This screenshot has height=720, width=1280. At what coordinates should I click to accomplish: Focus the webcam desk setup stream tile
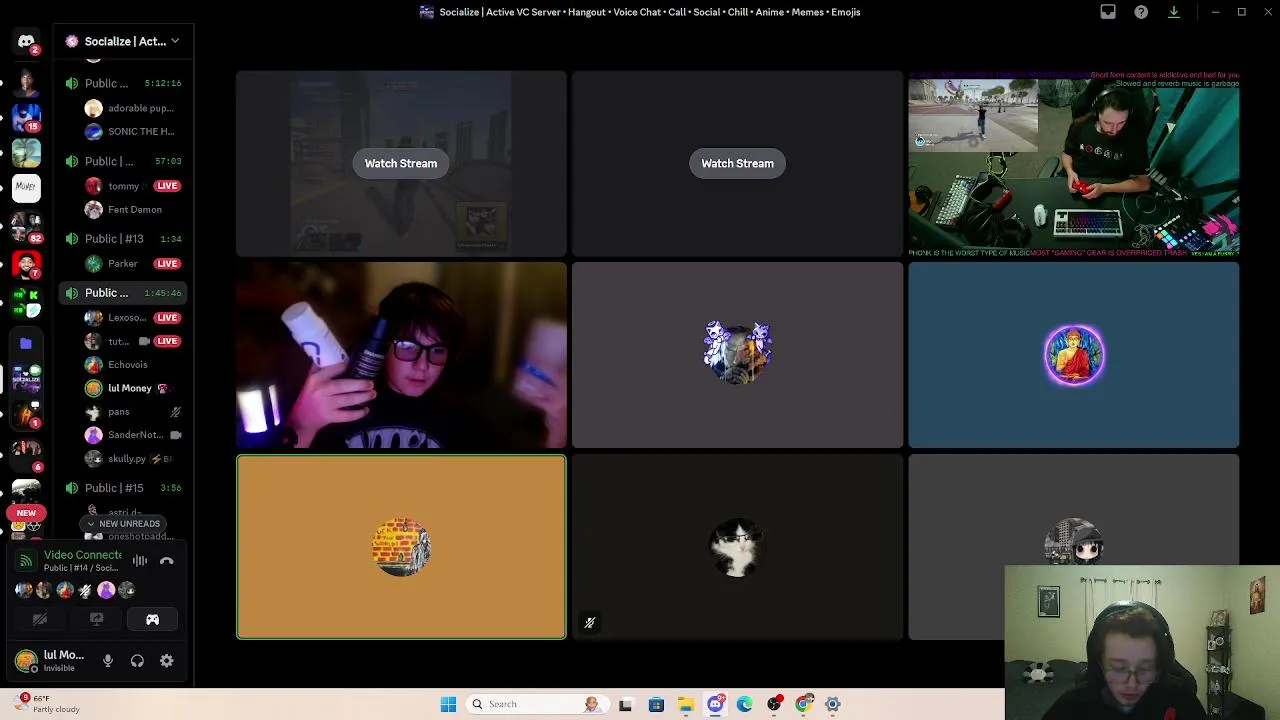pyautogui.click(x=1074, y=163)
